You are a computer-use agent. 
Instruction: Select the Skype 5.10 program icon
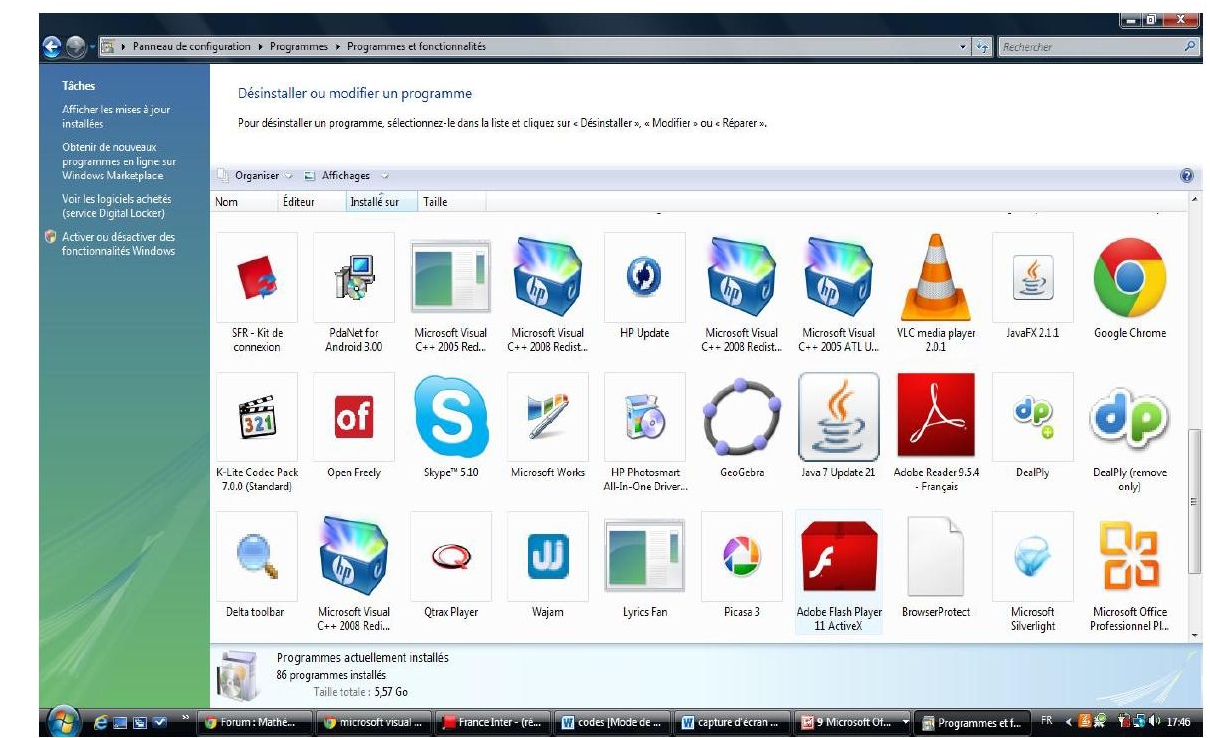tap(451, 415)
